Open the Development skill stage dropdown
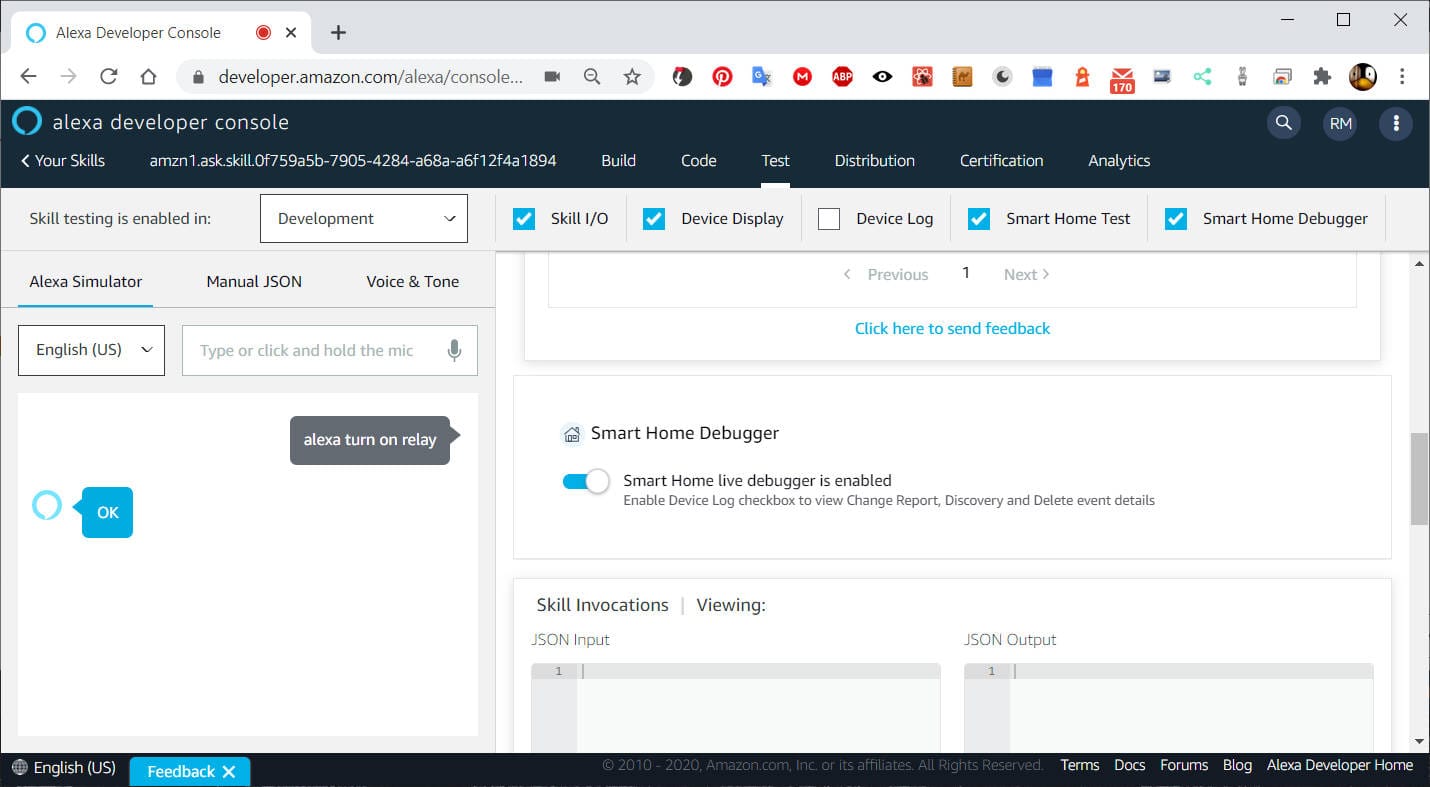The height and width of the screenshot is (787, 1430). coord(363,218)
